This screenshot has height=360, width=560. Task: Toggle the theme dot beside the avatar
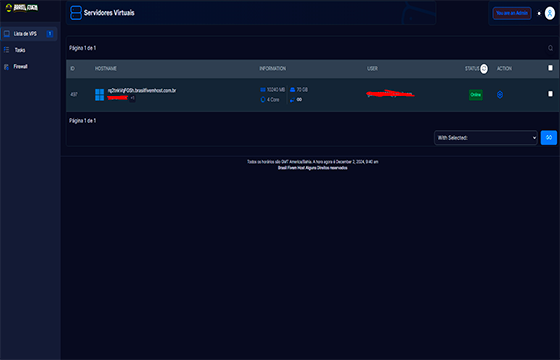pyautogui.click(x=539, y=14)
